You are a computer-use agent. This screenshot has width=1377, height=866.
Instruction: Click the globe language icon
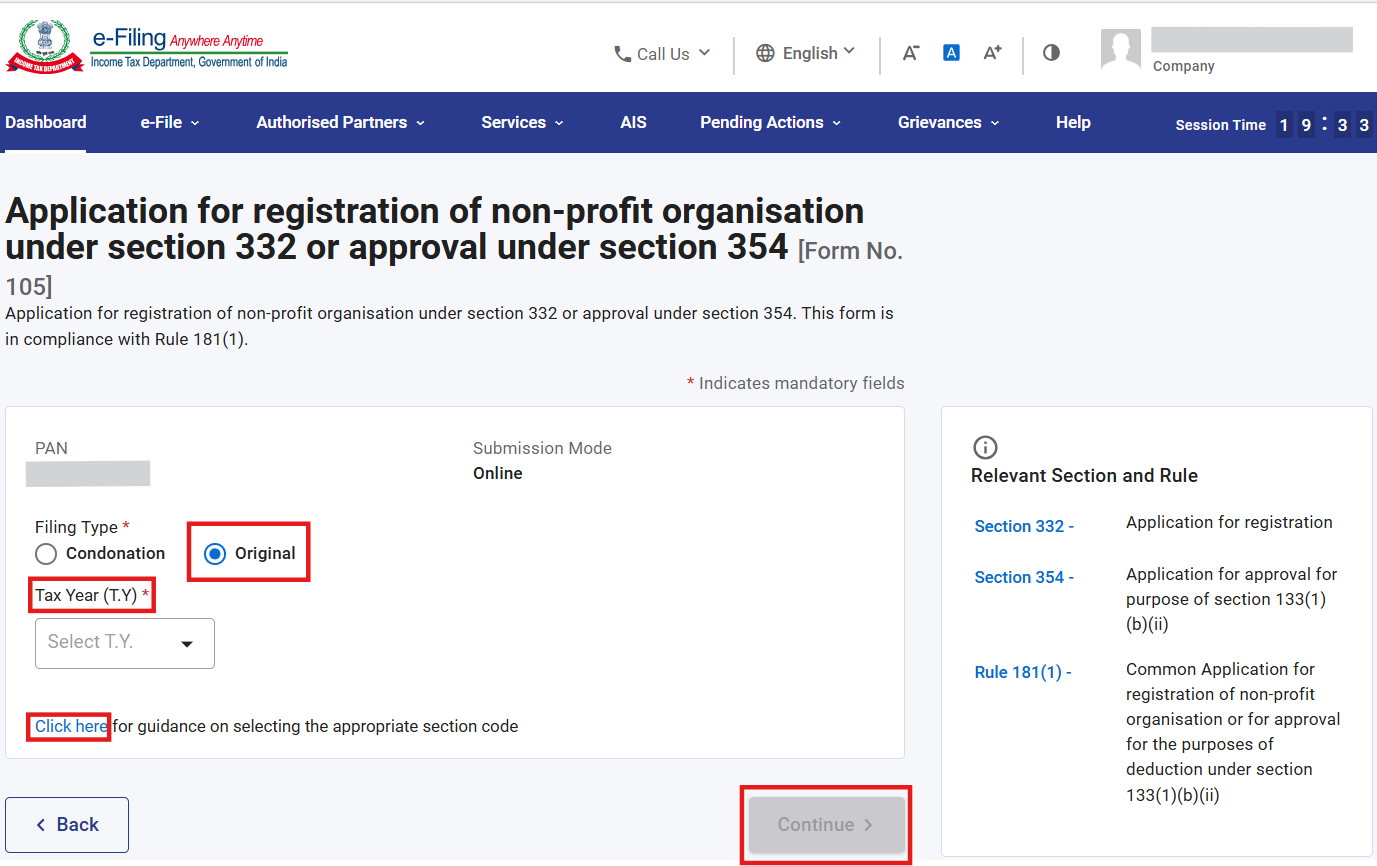pyautogui.click(x=765, y=53)
